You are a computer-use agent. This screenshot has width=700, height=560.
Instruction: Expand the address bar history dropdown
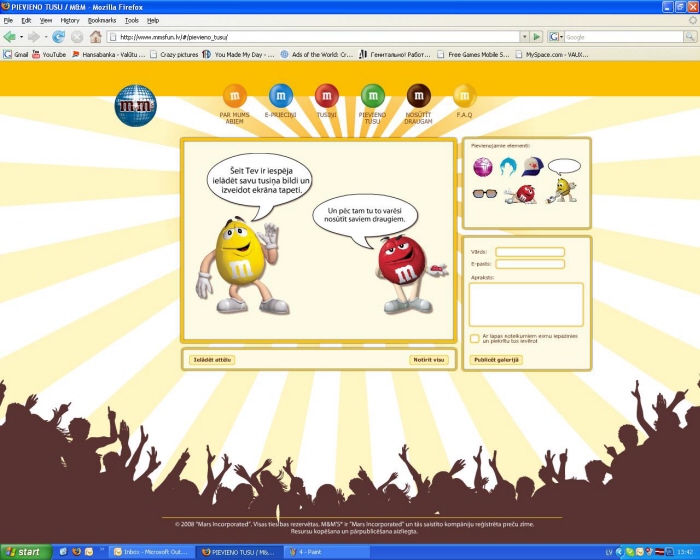click(x=525, y=37)
